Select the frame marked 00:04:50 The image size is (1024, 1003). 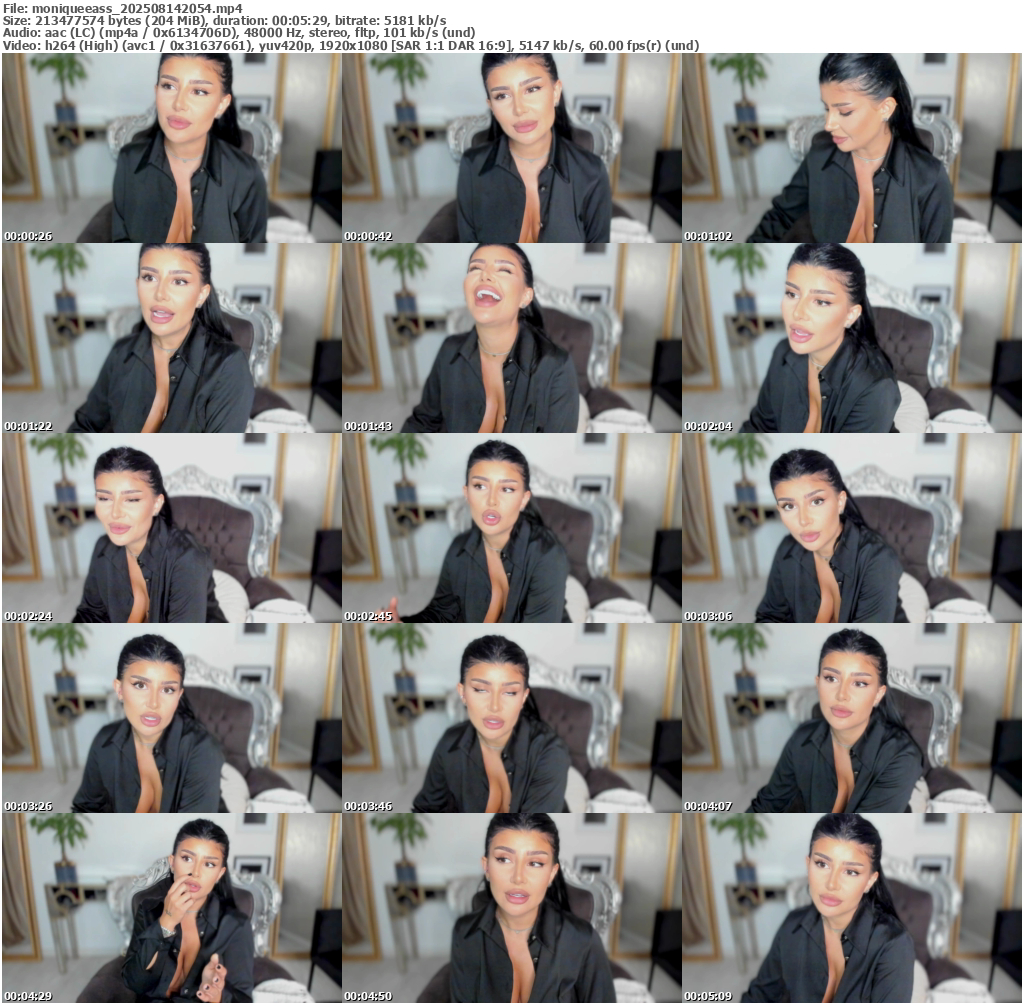tap(511, 907)
